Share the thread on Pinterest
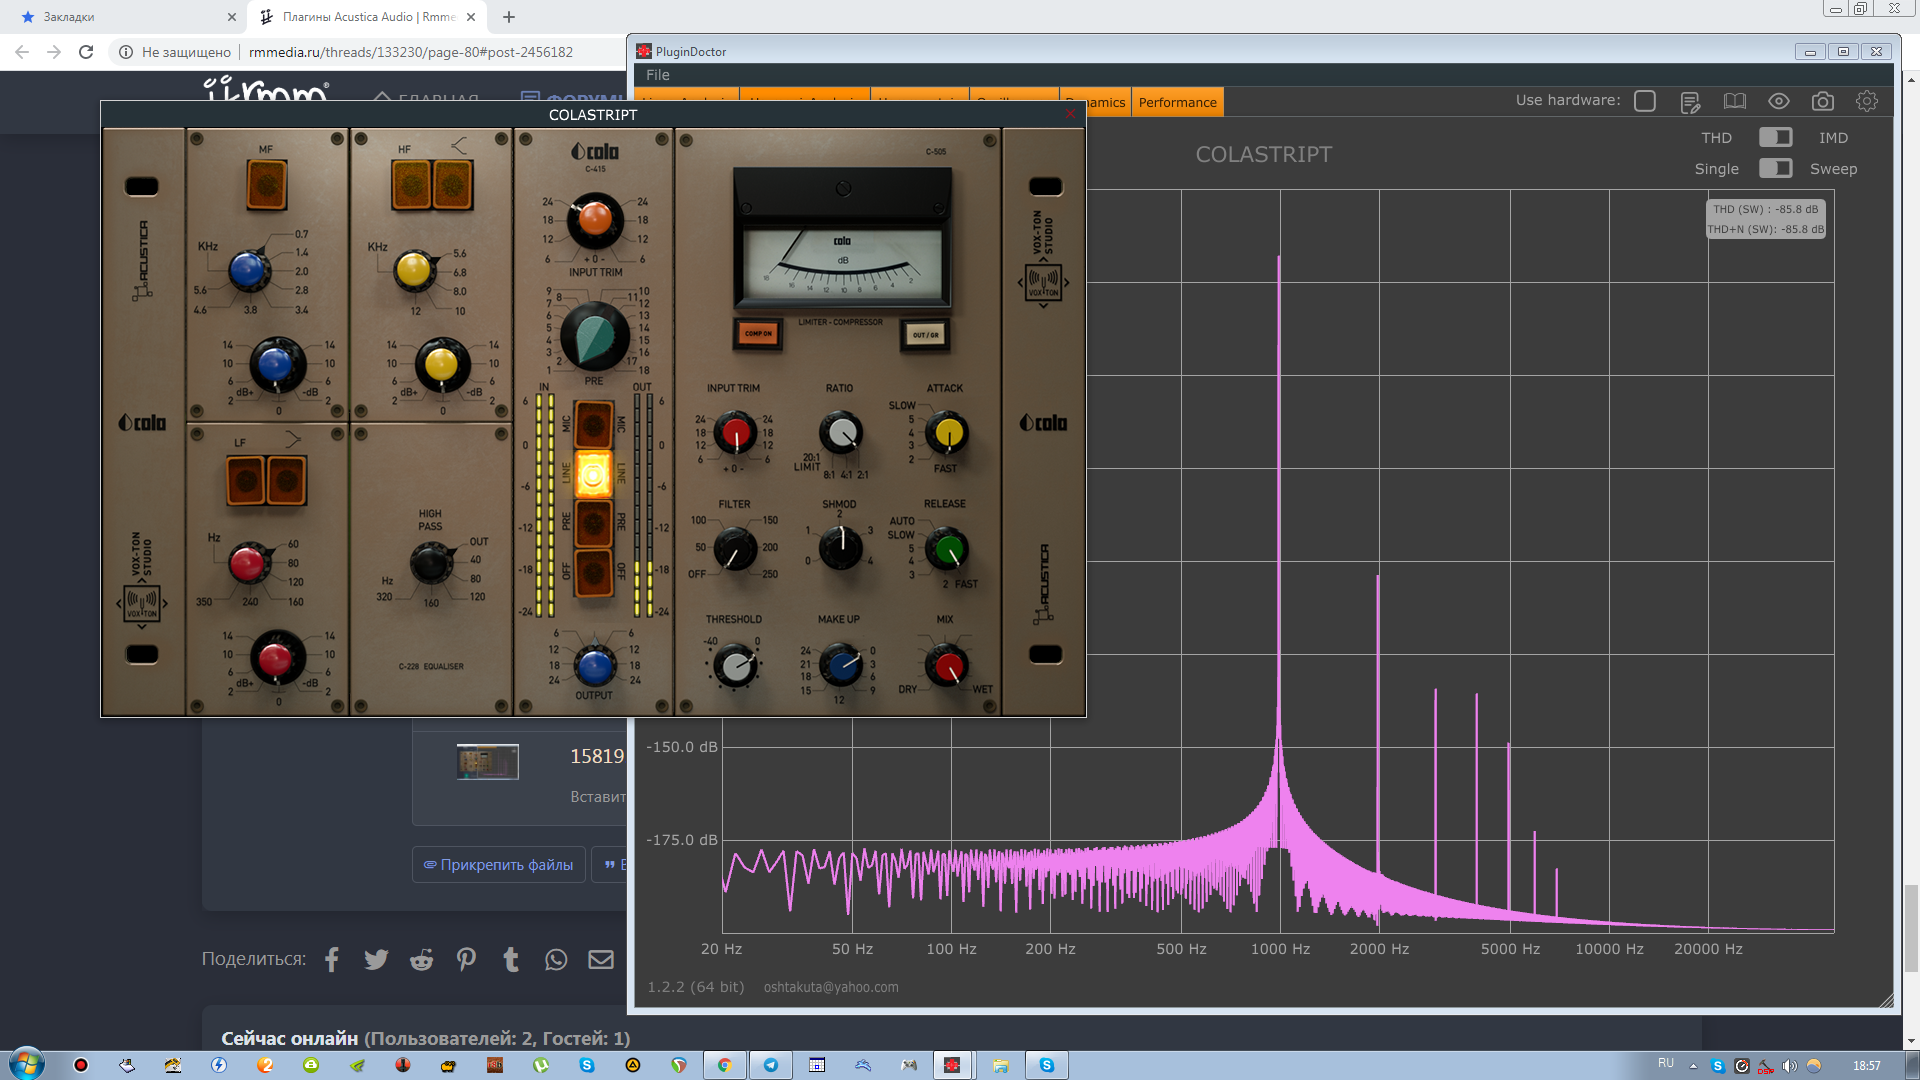Image resolution: width=1920 pixels, height=1080 pixels. [466, 960]
